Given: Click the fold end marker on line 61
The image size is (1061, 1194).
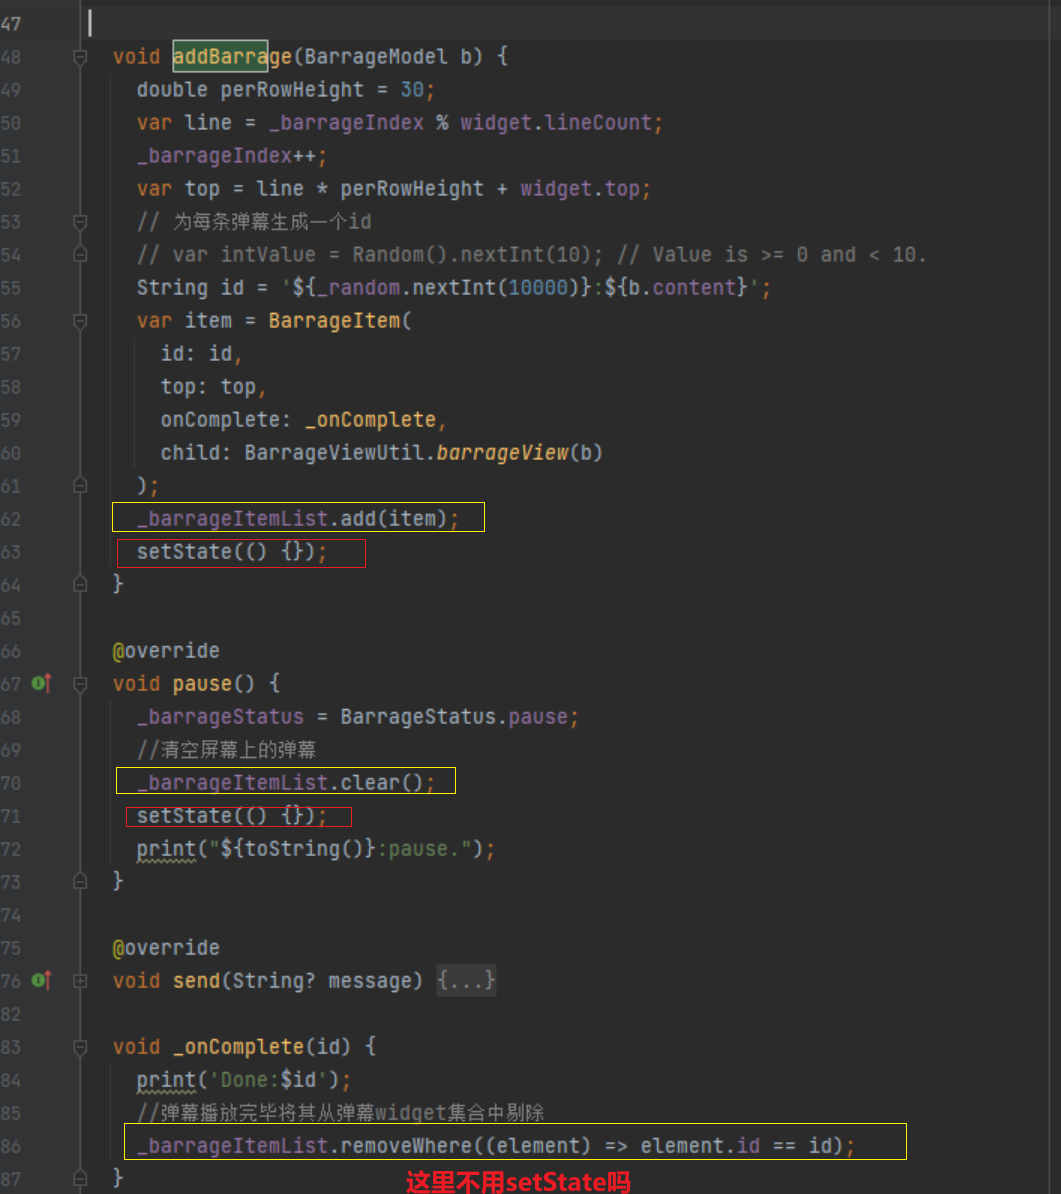Looking at the screenshot, I should [x=80, y=486].
